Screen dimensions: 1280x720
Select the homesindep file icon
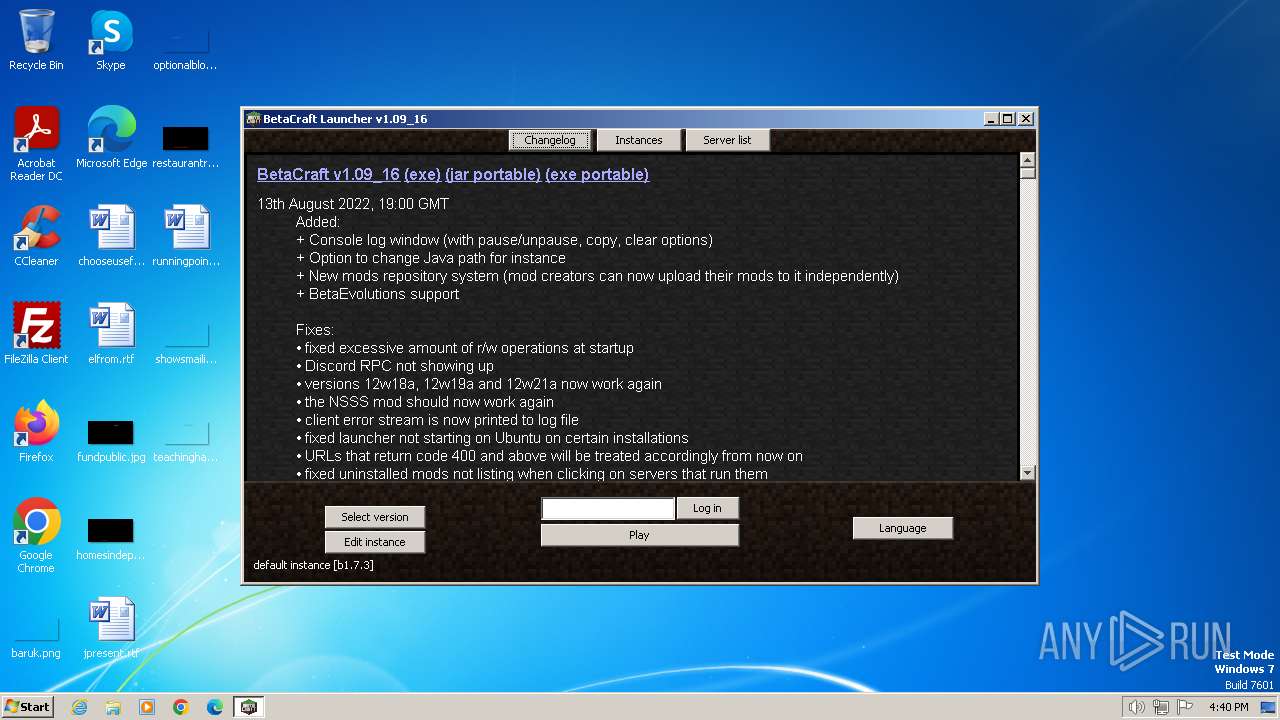(x=111, y=538)
